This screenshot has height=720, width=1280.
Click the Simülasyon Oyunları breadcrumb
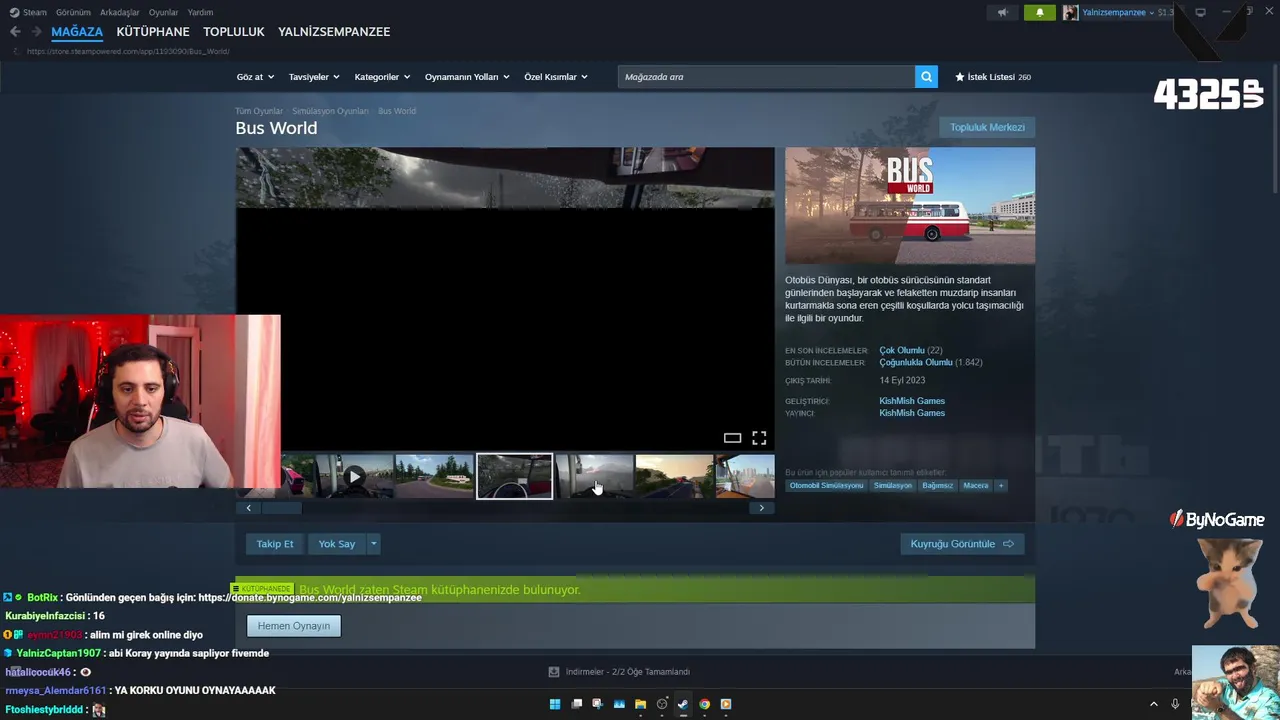point(331,111)
